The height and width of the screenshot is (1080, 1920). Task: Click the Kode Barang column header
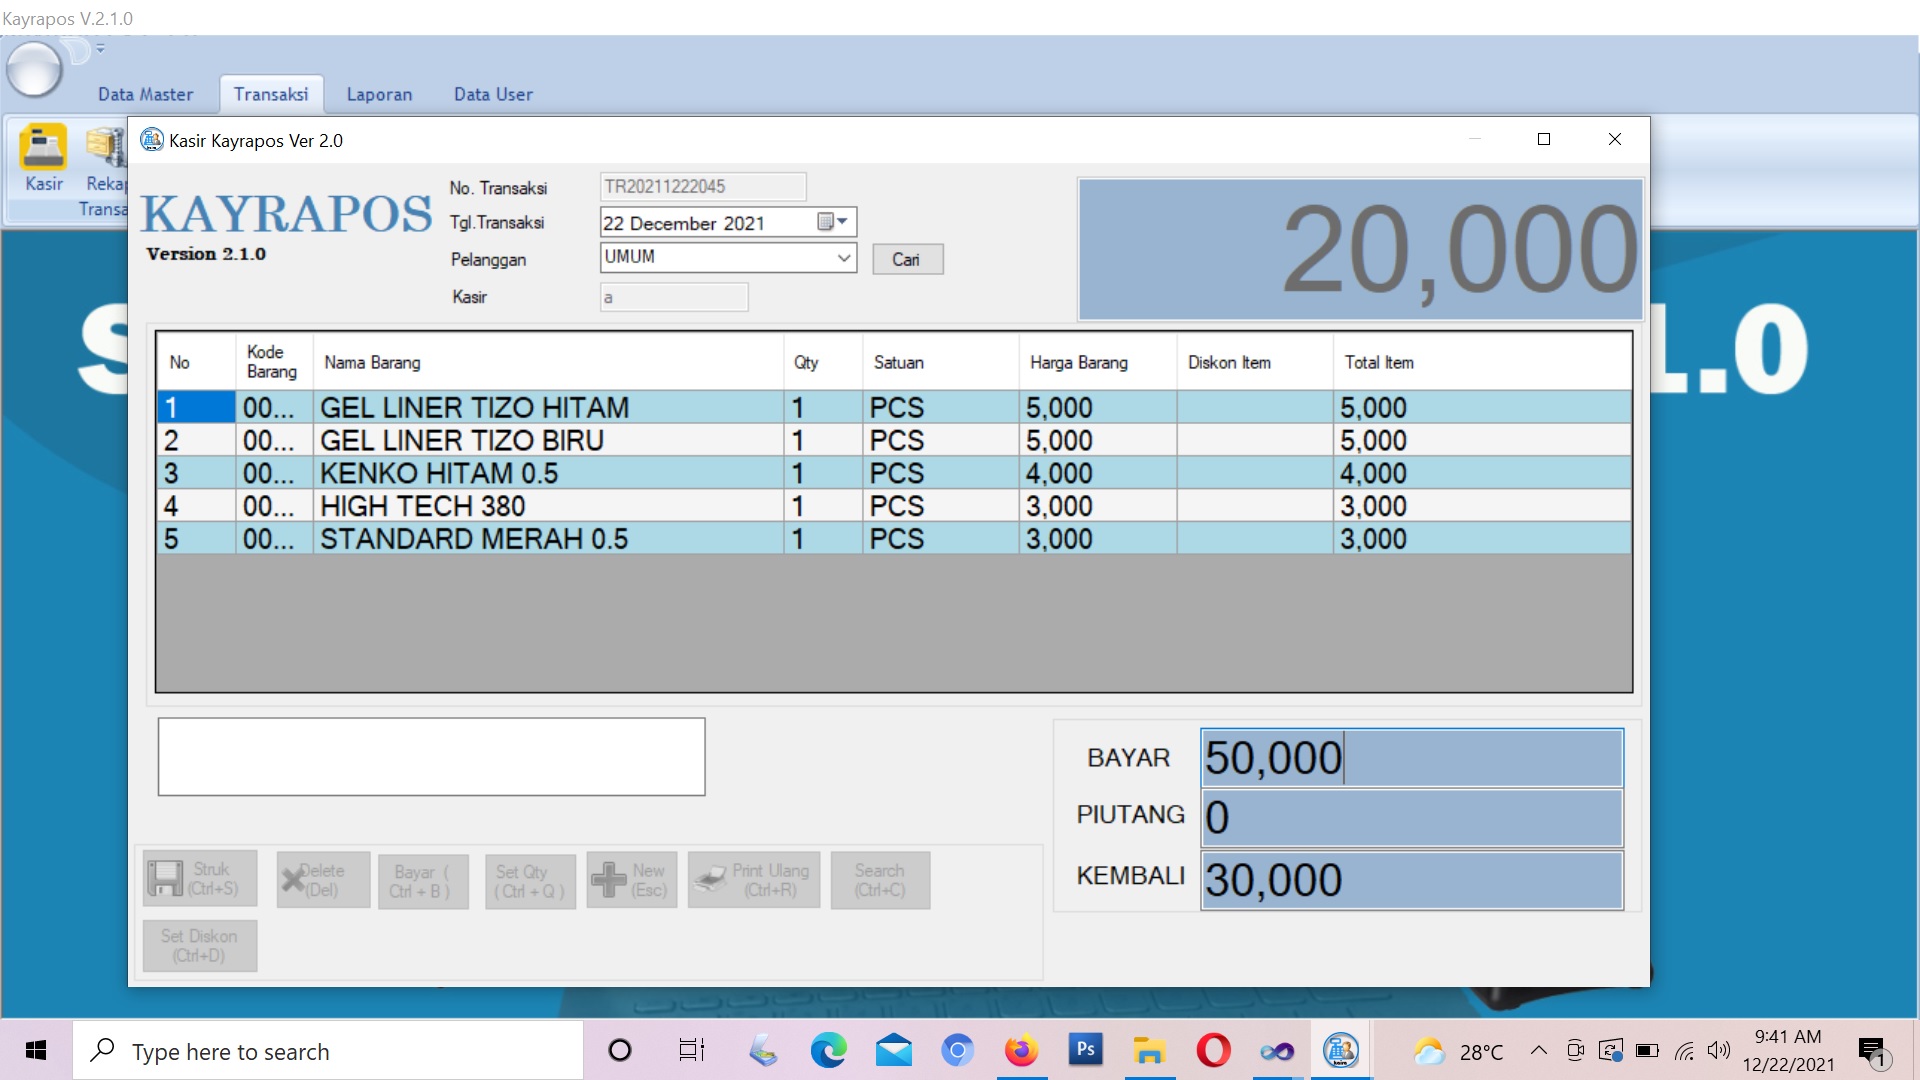[x=275, y=362]
